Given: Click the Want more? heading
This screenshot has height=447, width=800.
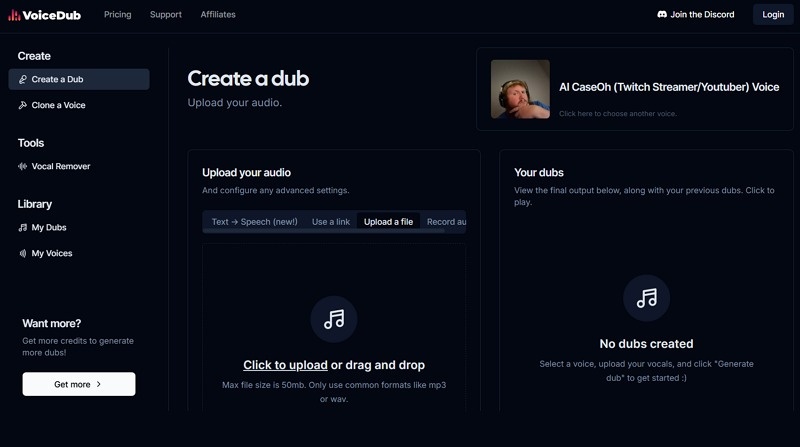Looking at the screenshot, I should [x=52, y=324].
